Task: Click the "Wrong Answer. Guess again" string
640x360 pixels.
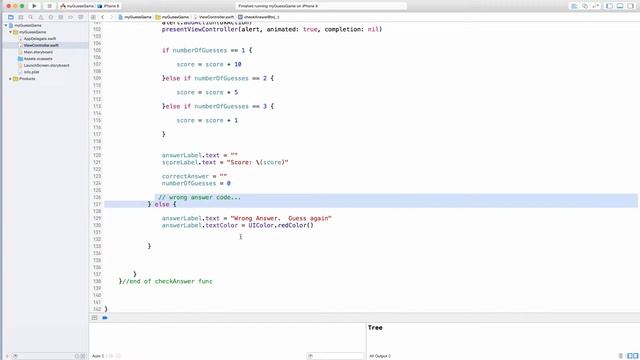Action: 281,218
